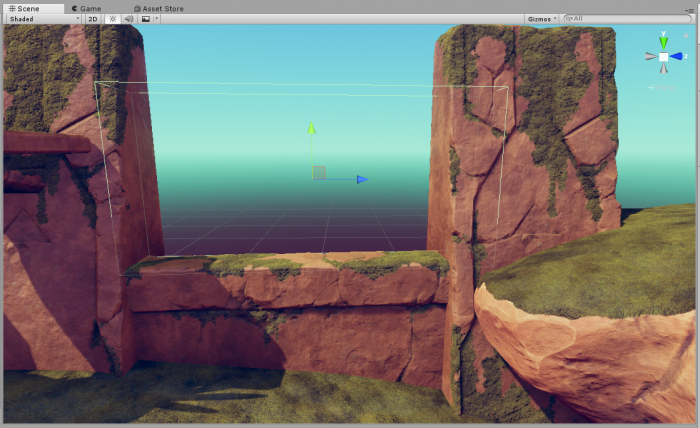Open the scene panel options menu
Screen dimensions: 700x428
tap(689, 8)
